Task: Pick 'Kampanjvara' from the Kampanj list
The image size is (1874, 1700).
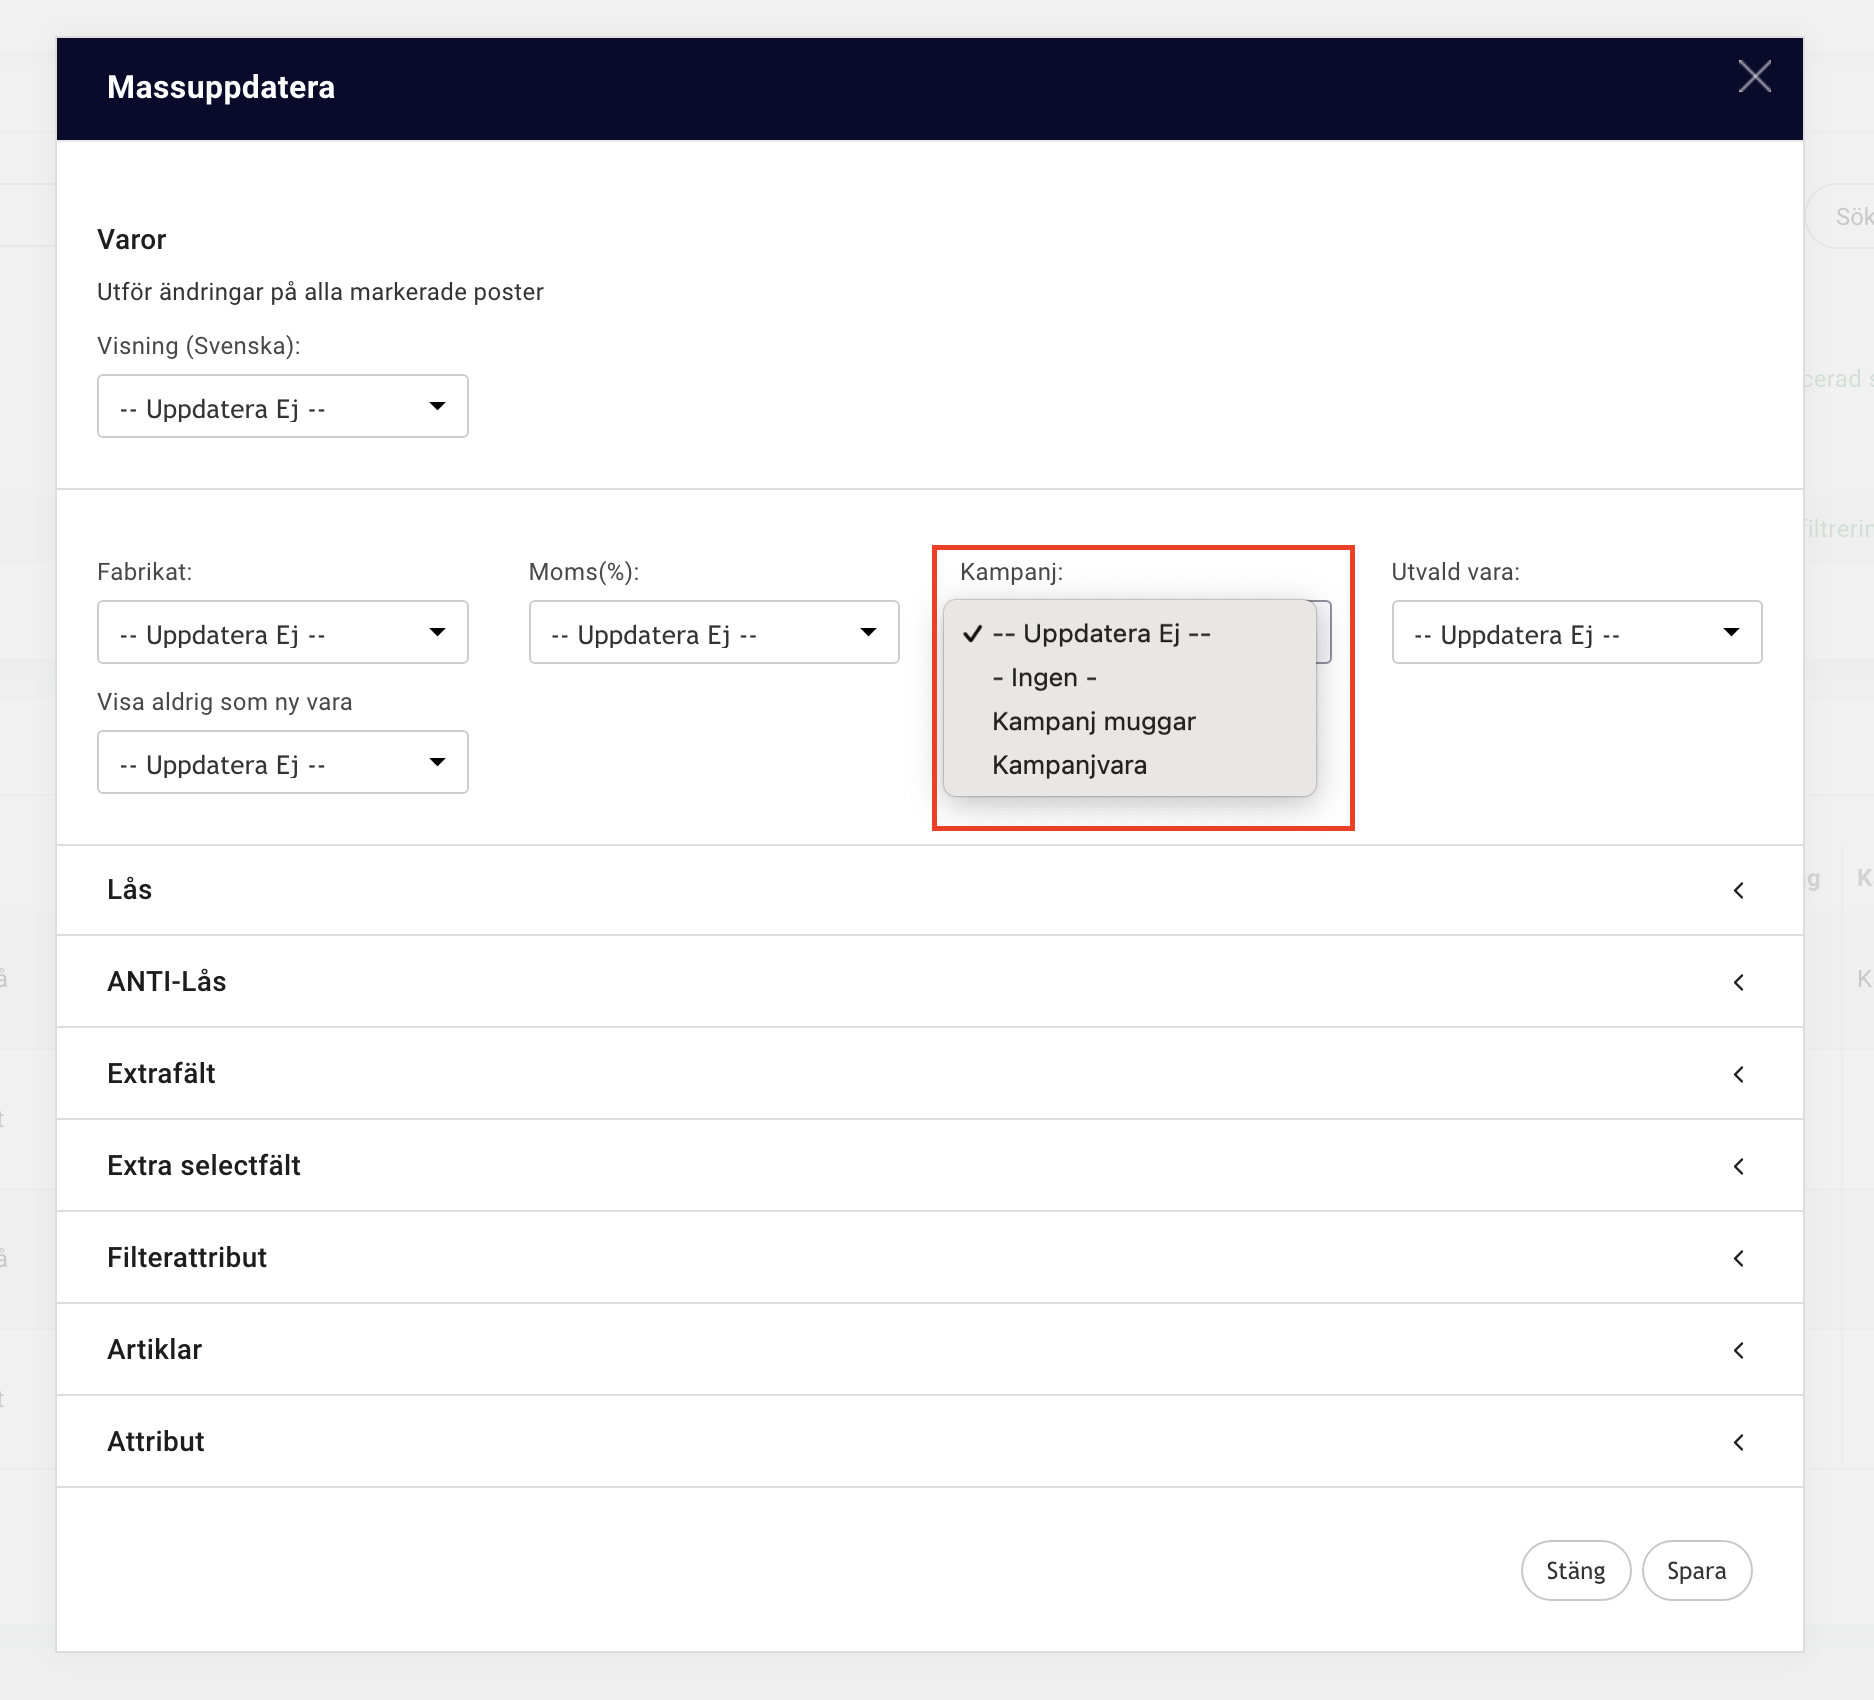Action: click(1069, 766)
